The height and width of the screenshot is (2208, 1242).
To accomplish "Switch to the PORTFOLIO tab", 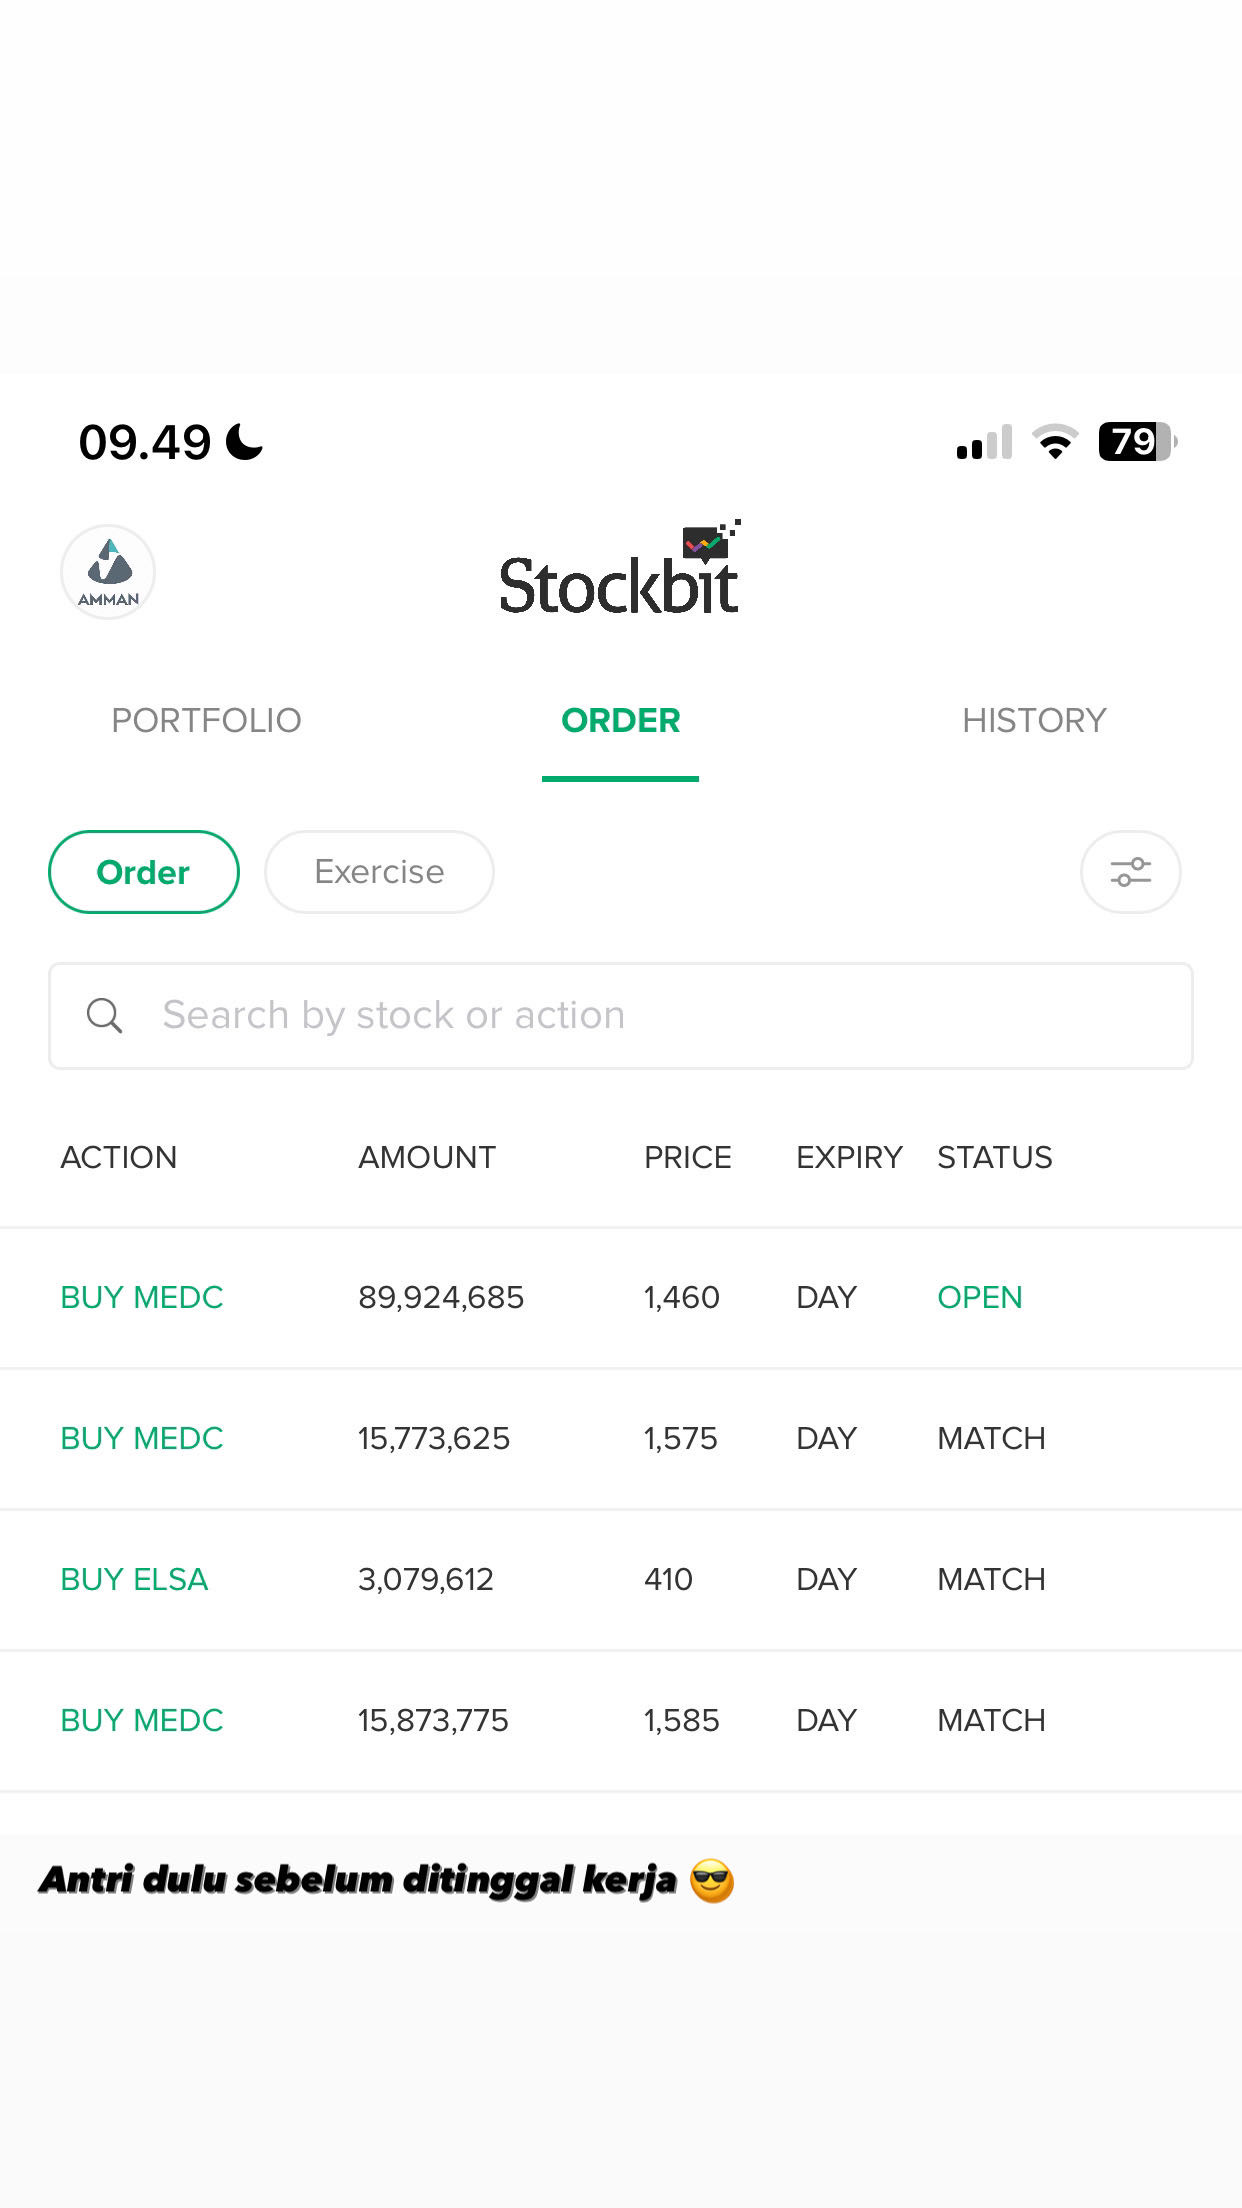I will 206,720.
